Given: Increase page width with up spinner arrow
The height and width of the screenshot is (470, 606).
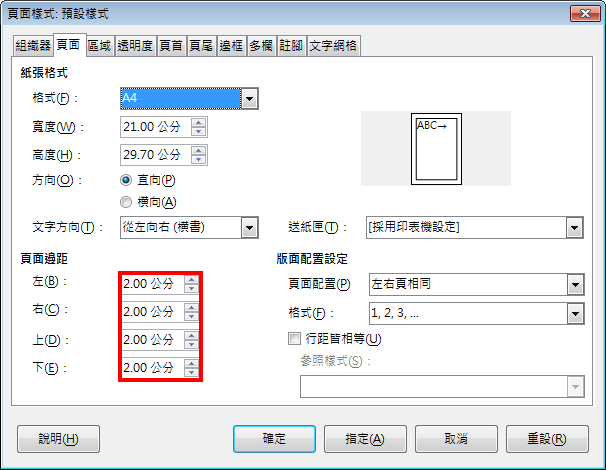Looking at the screenshot, I should click(198, 123).
